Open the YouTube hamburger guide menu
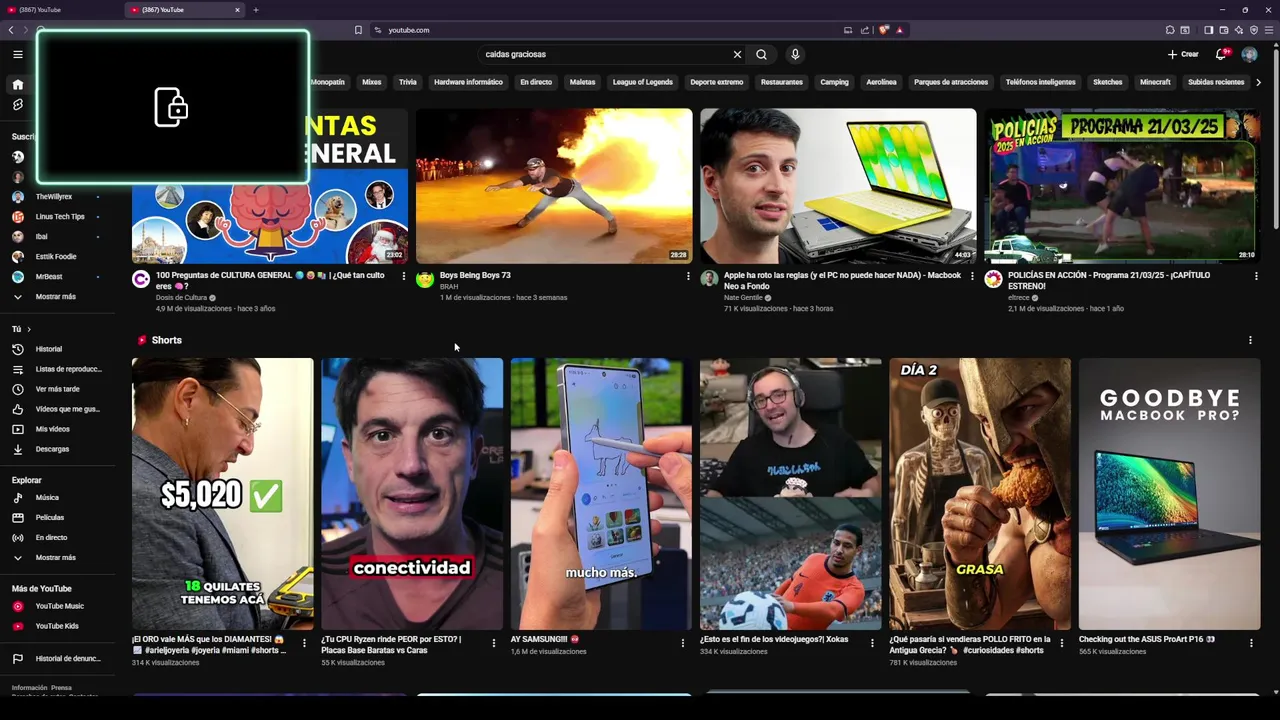The image size is (1280, 720). [x=18, y=54]
